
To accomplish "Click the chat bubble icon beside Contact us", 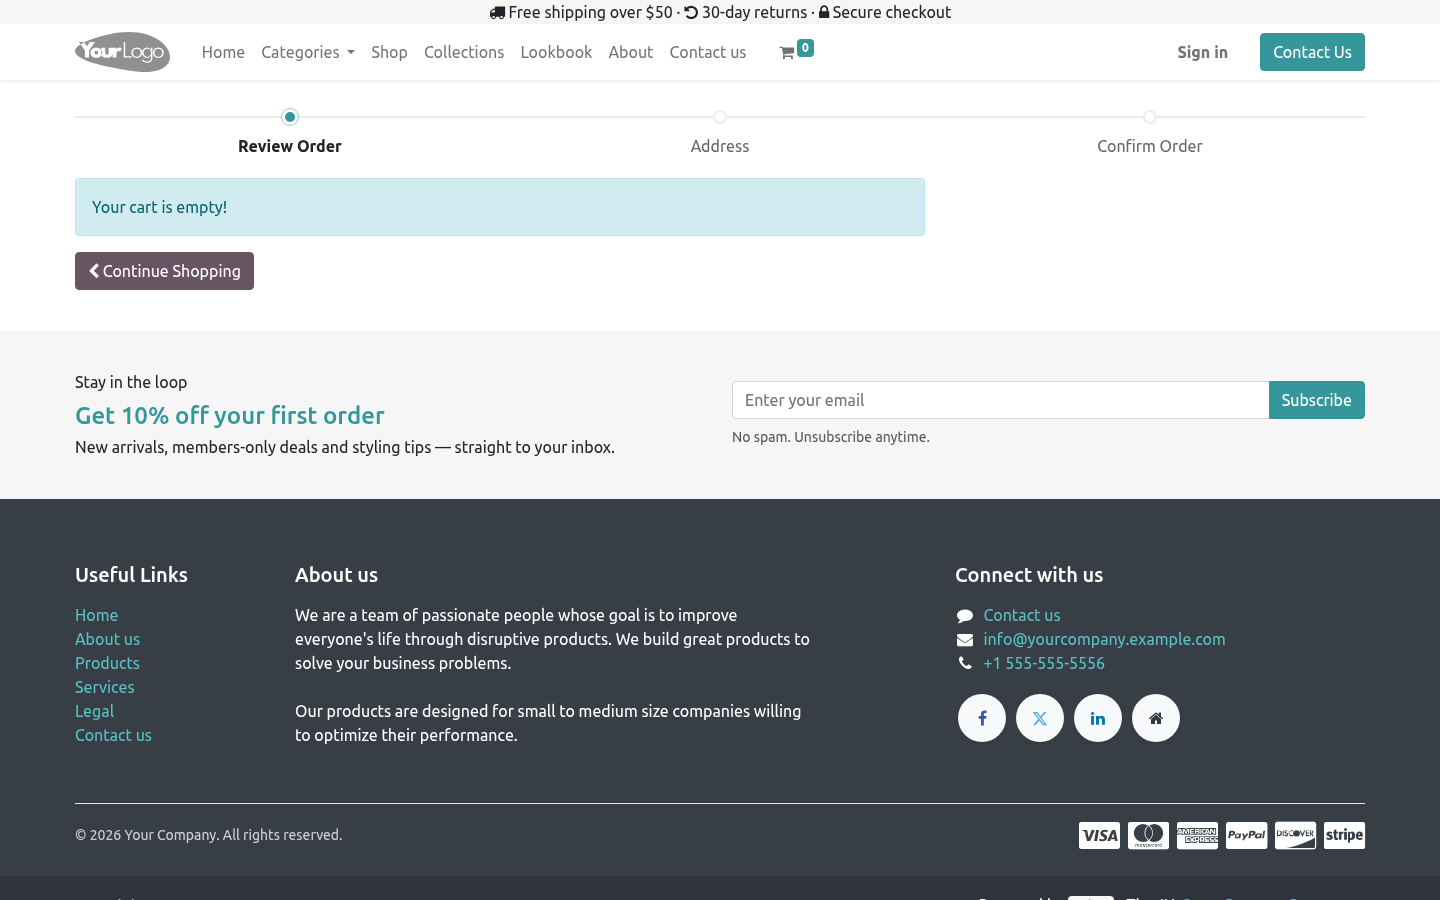I will pos(965,616).
